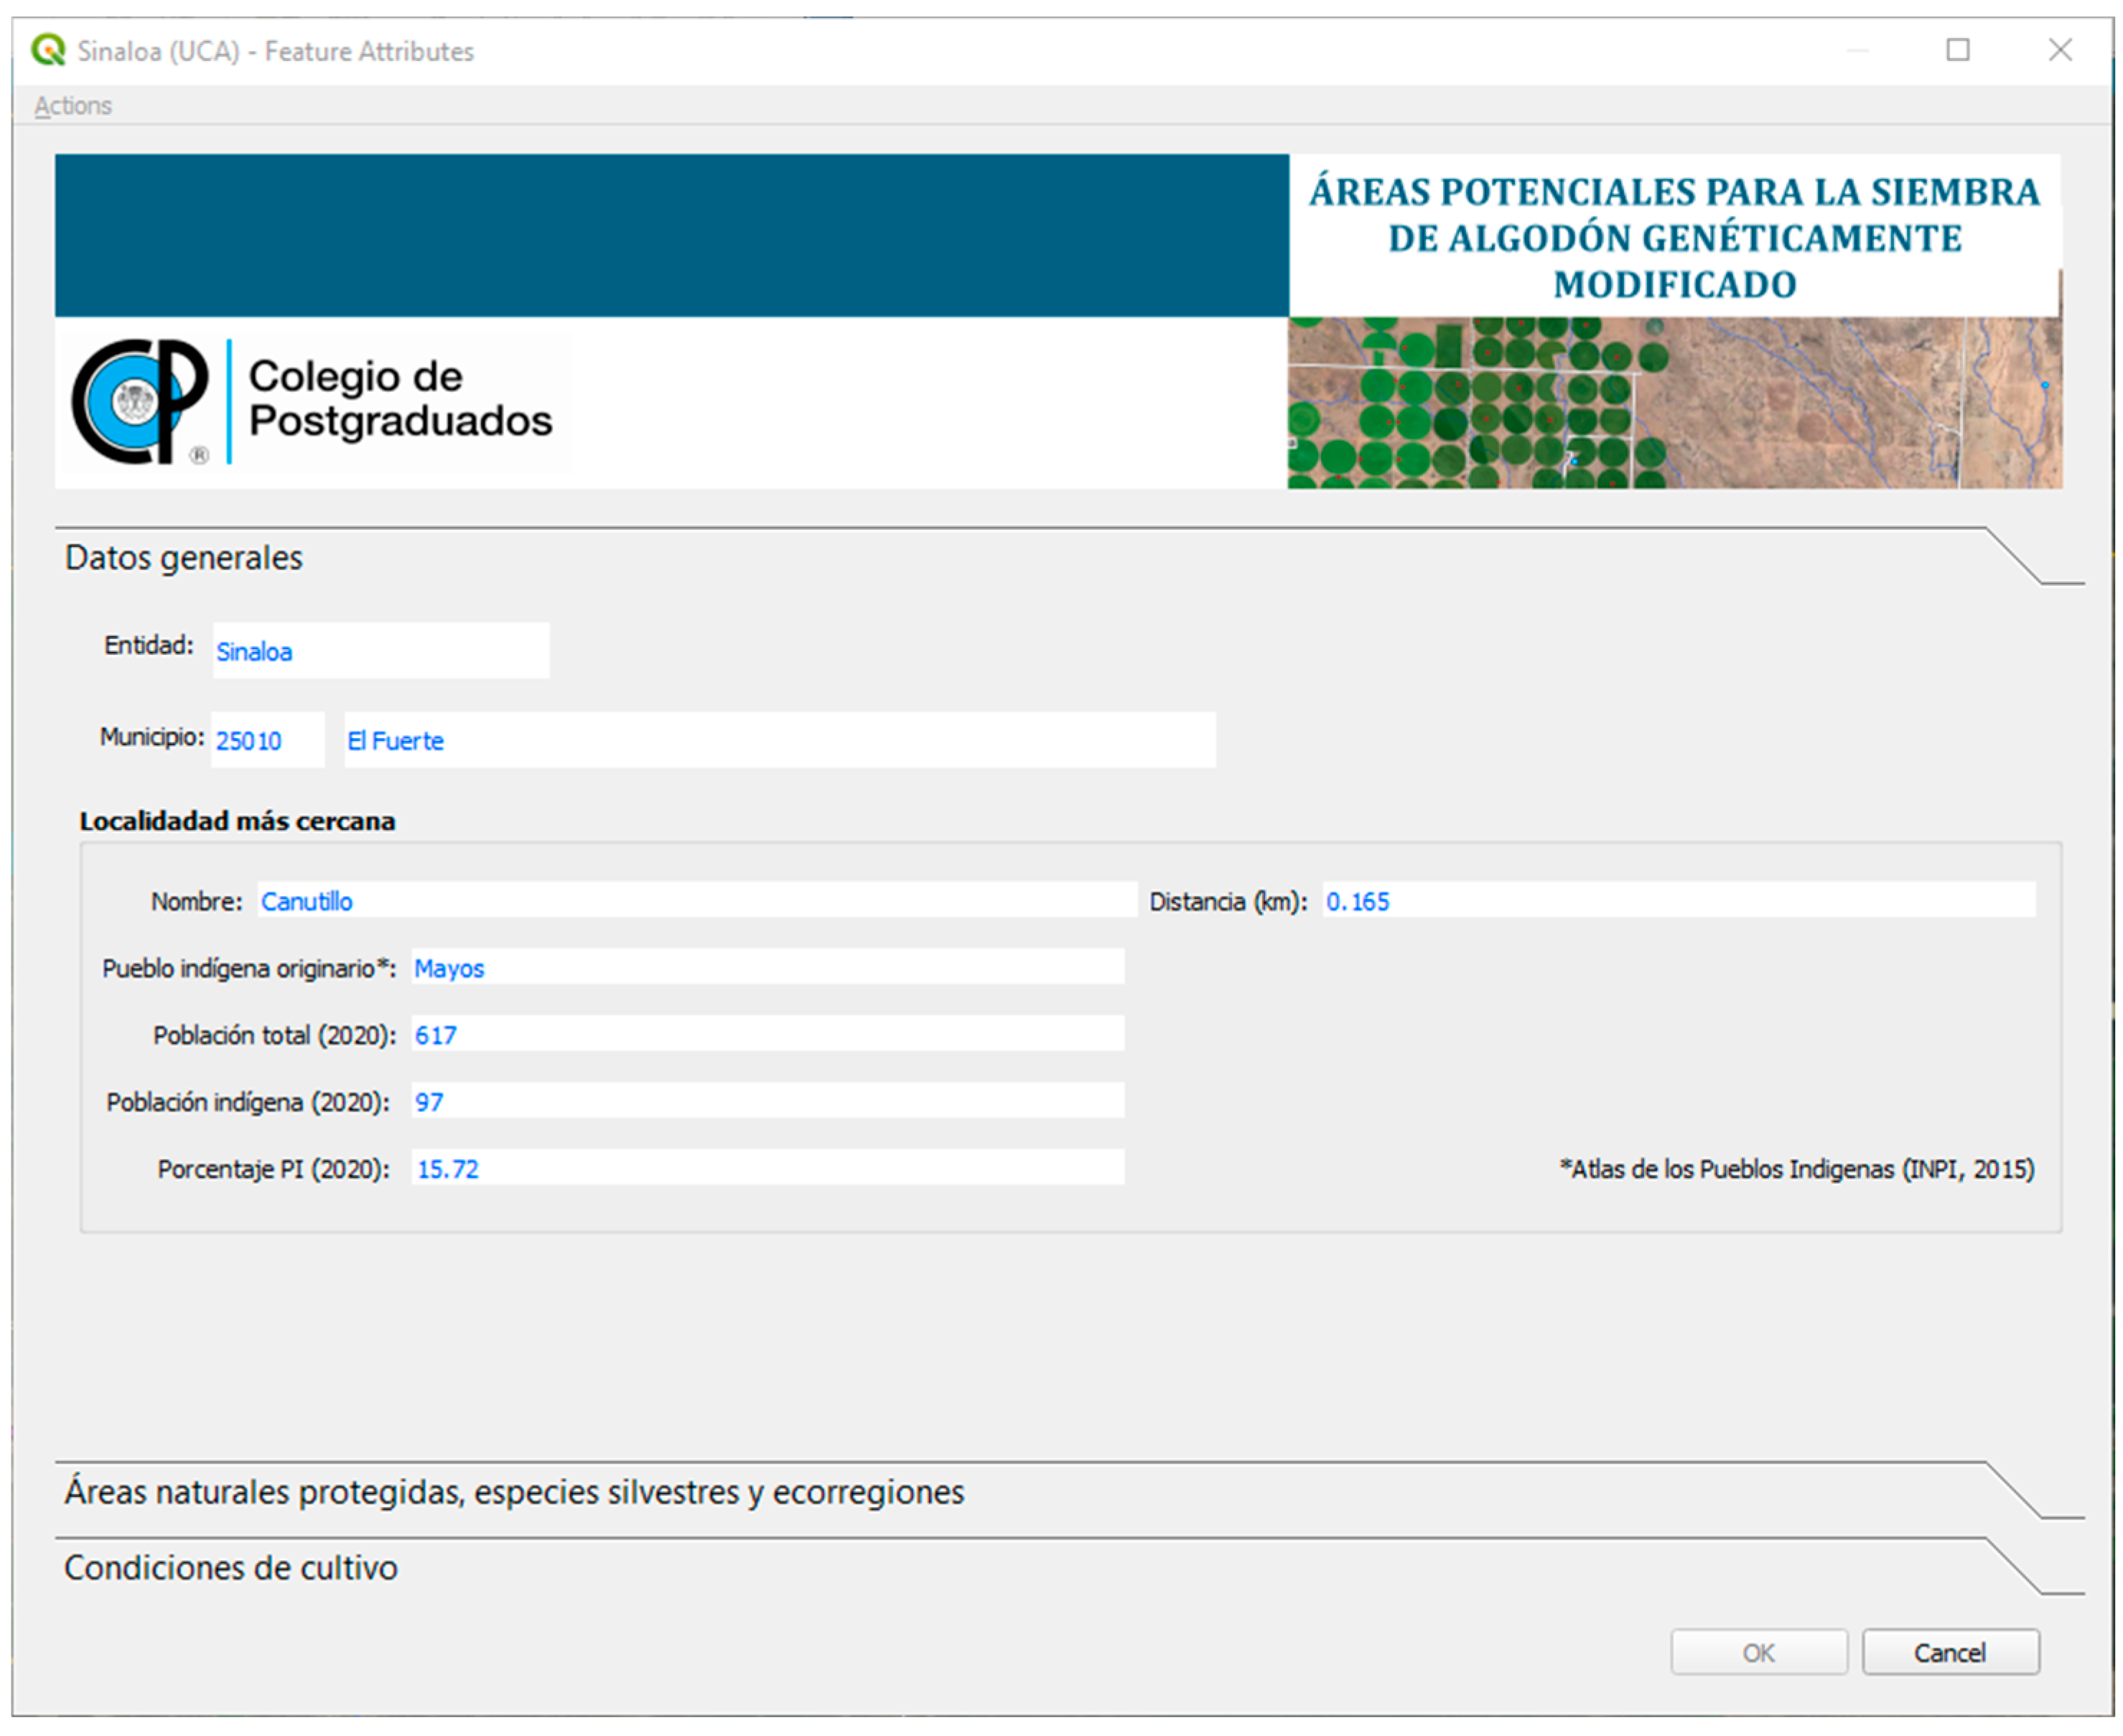
Task: Click the Pueblo indígena originario field Mayos
Action: [x=767, y=968]
